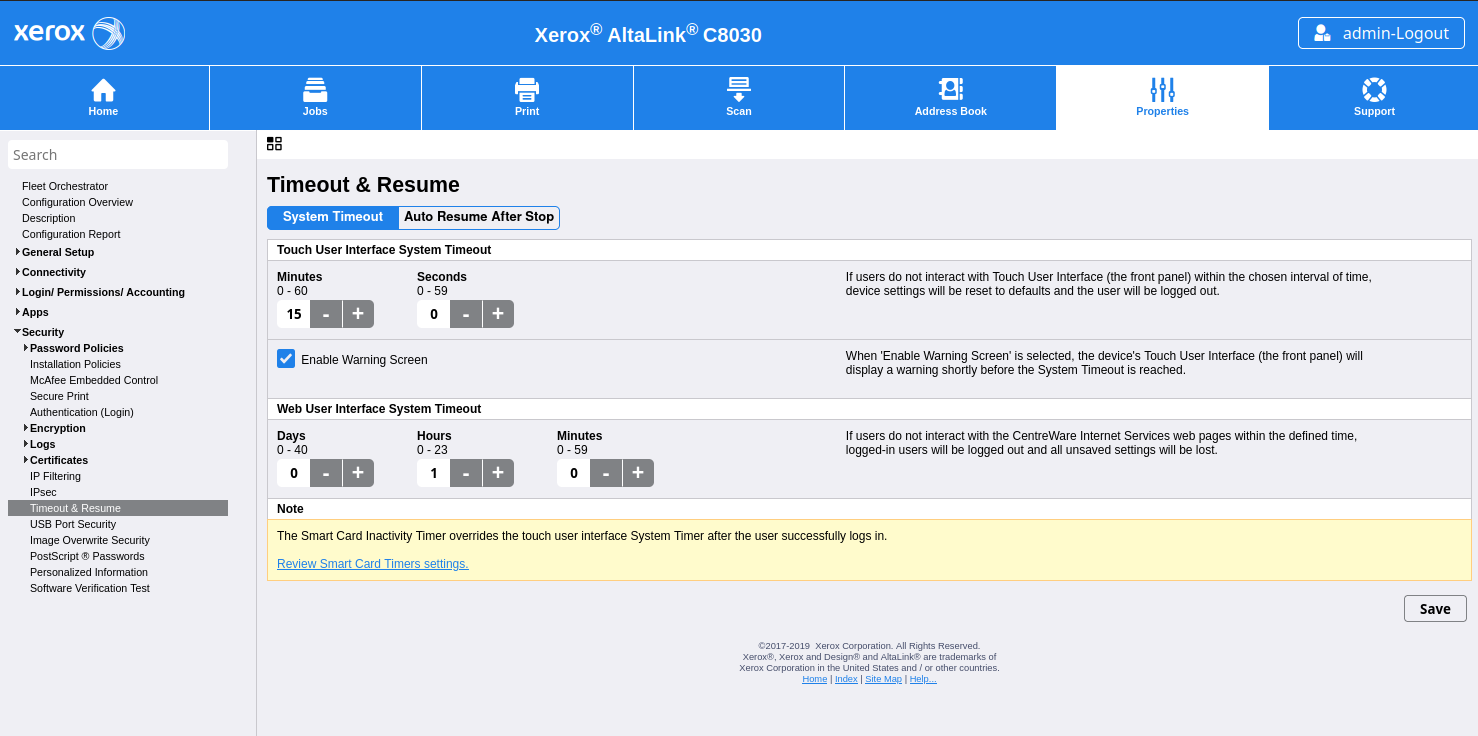Click the Support lifebuoy icon
This screenshot has width=1478, height=736.
click(x=1374, y=90)
